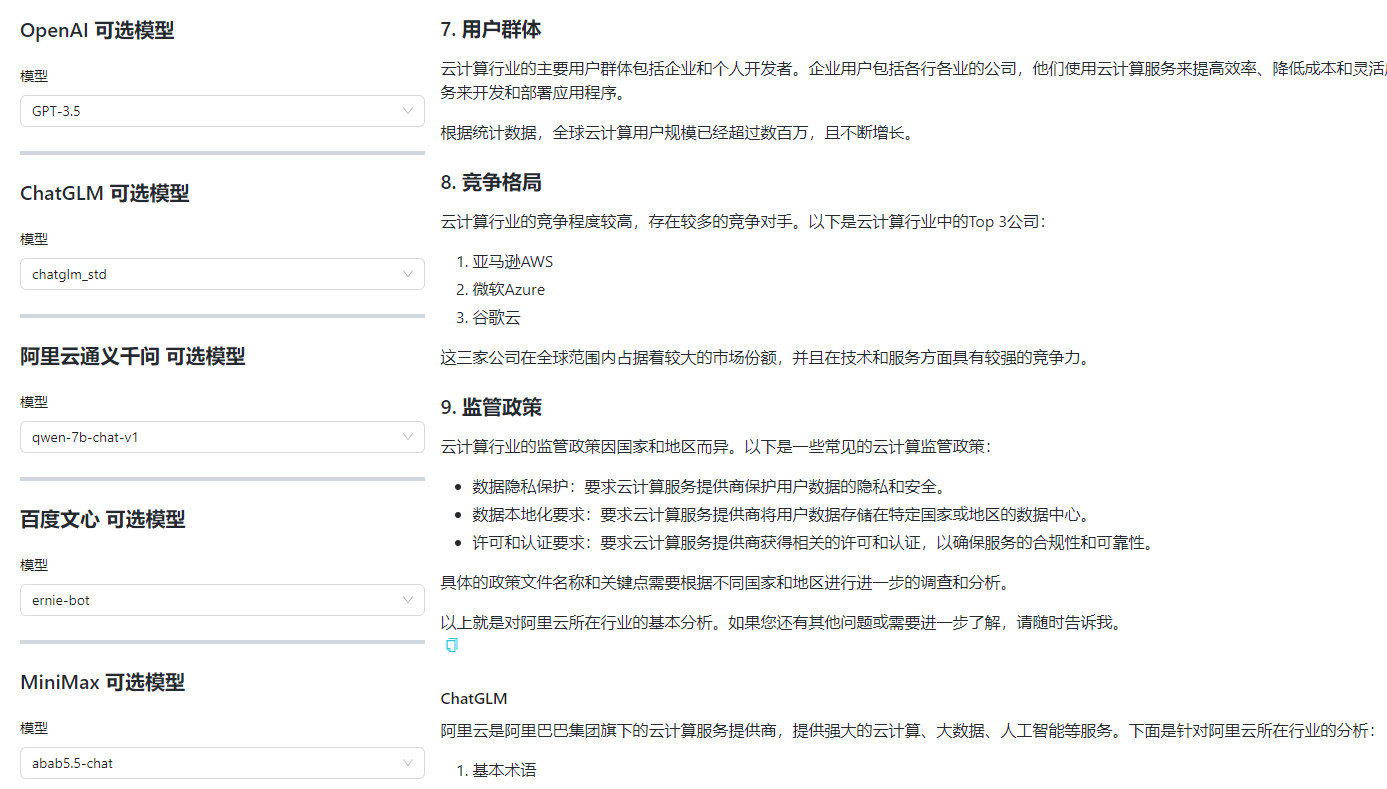This screenshot has height=789, width=1387.
Task: Click the '模型' label above ernie-bot
Action: click(34, 565)
